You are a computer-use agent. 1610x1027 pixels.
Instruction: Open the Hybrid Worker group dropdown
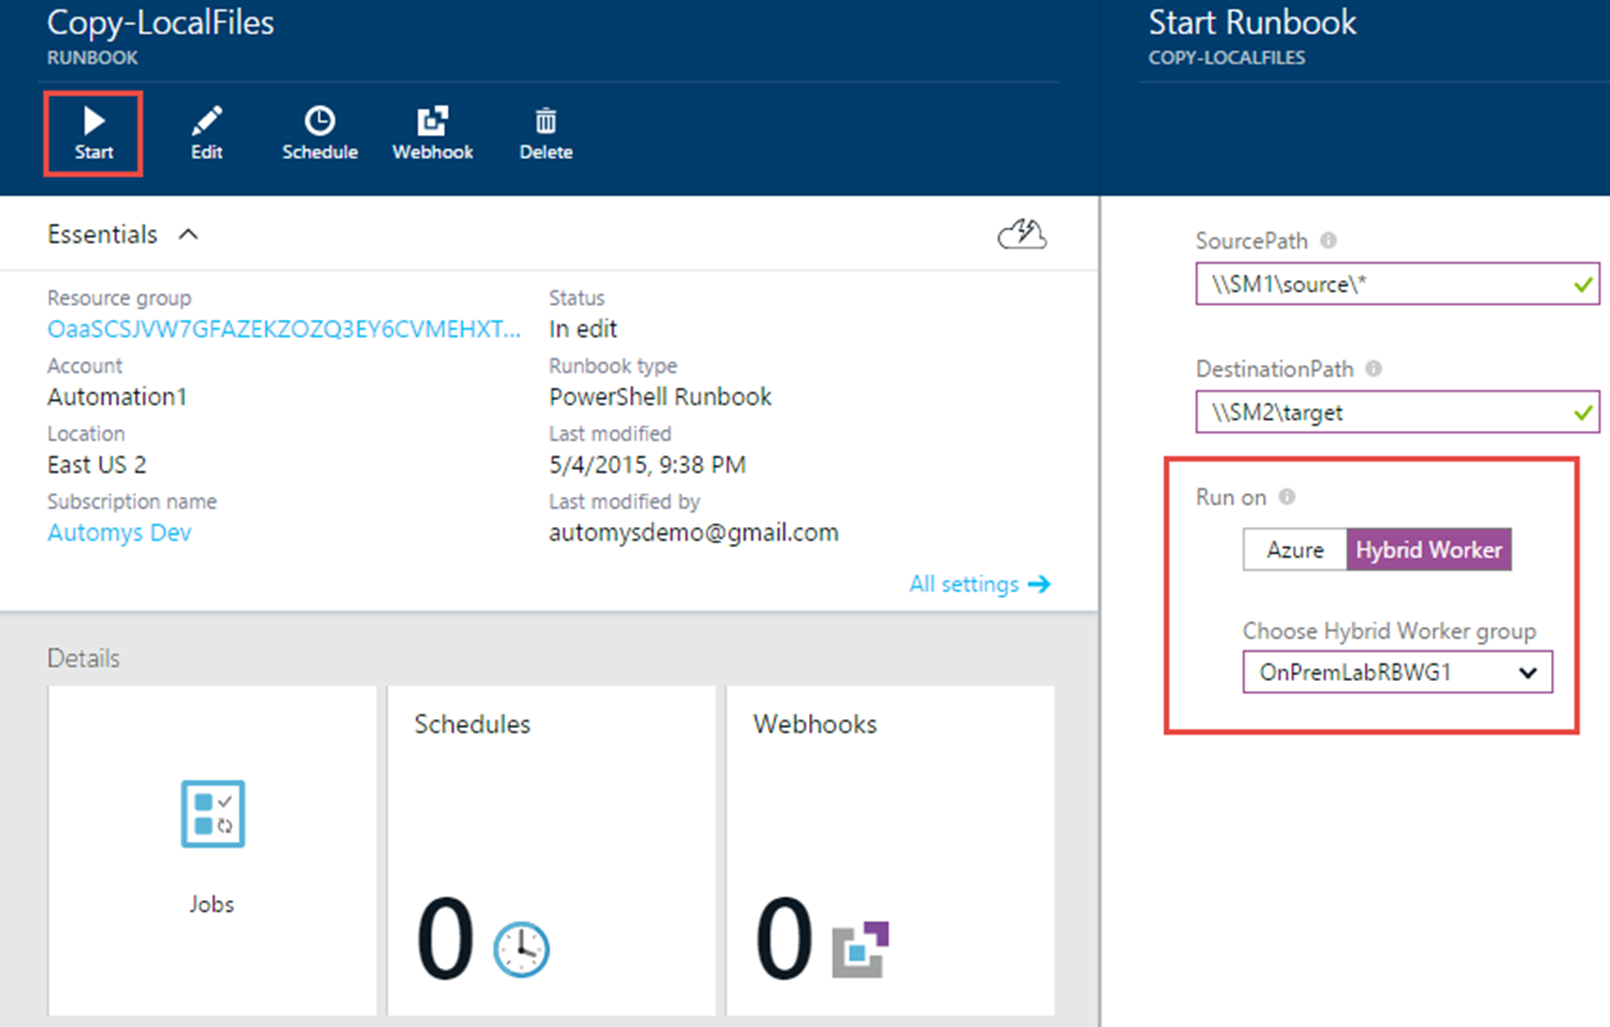1397,672
